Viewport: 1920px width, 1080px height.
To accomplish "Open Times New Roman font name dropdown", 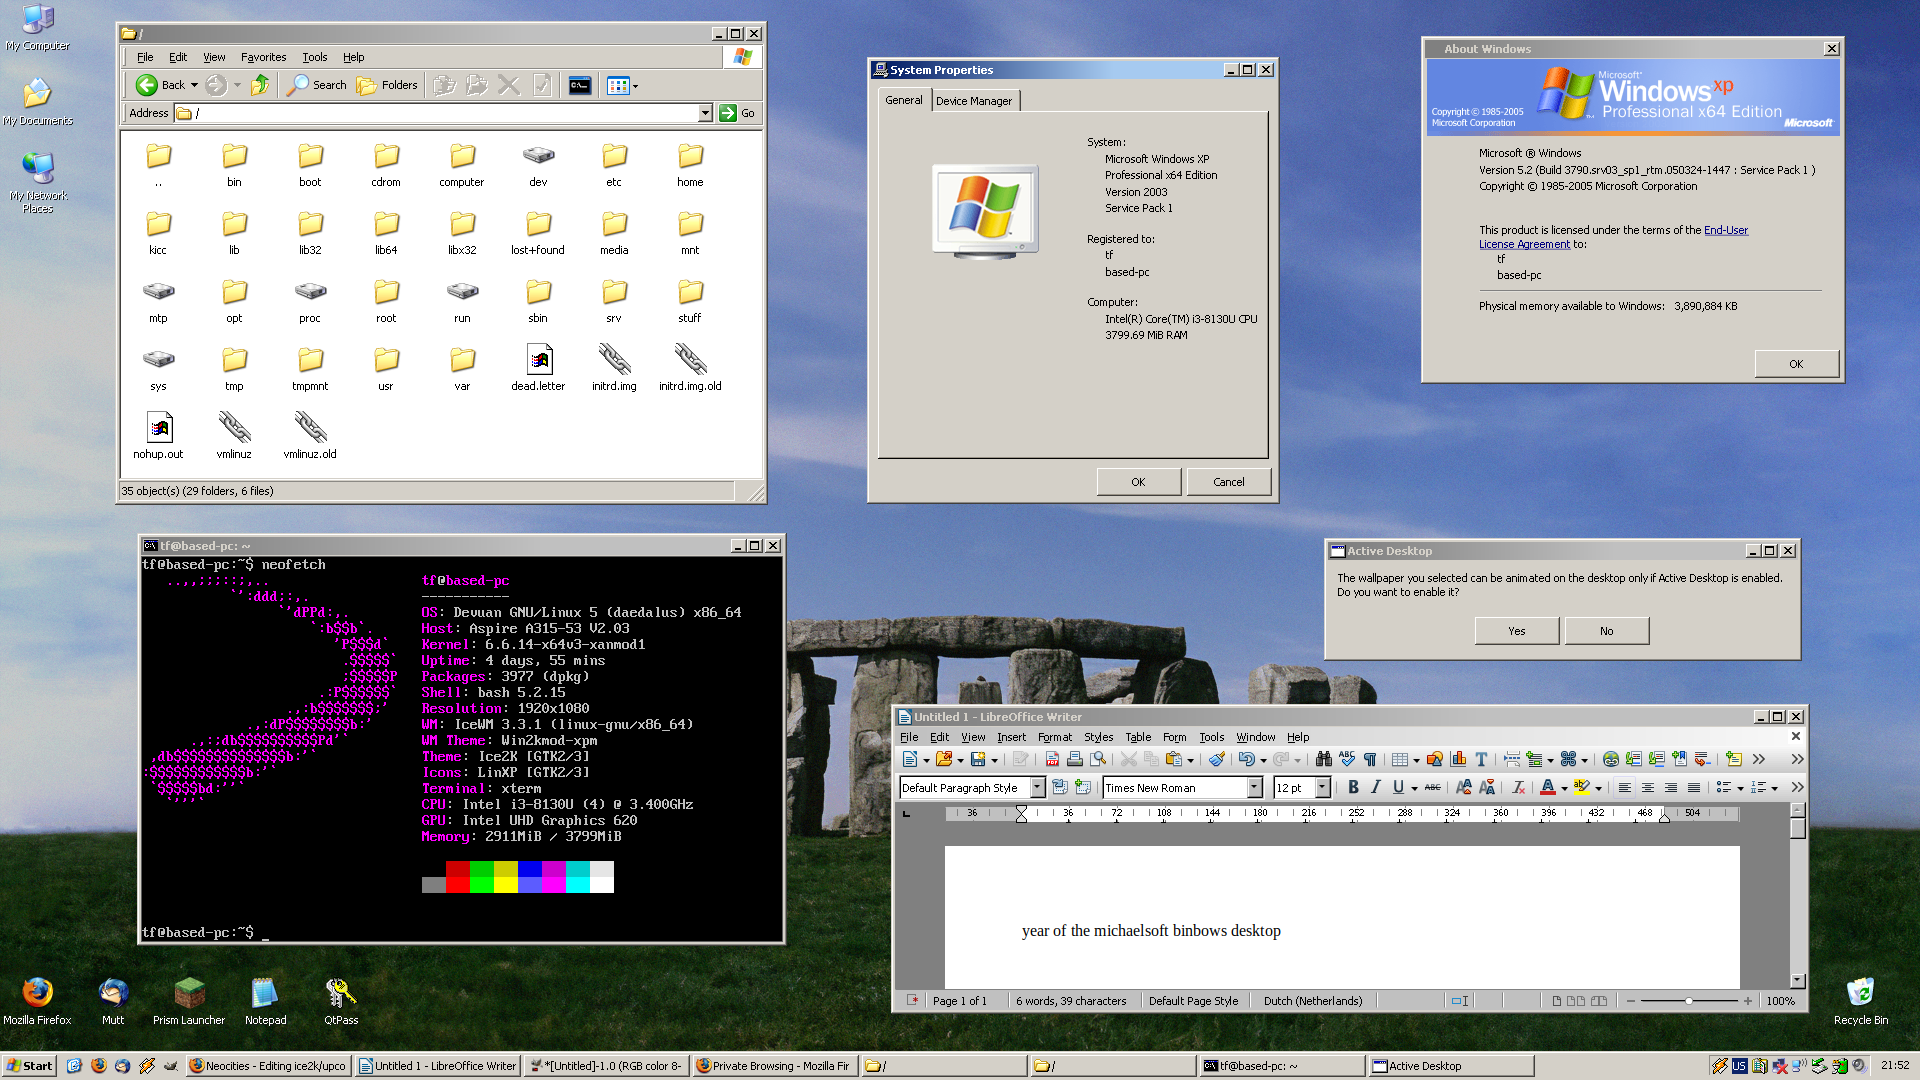I will [x=1254, y=788].
